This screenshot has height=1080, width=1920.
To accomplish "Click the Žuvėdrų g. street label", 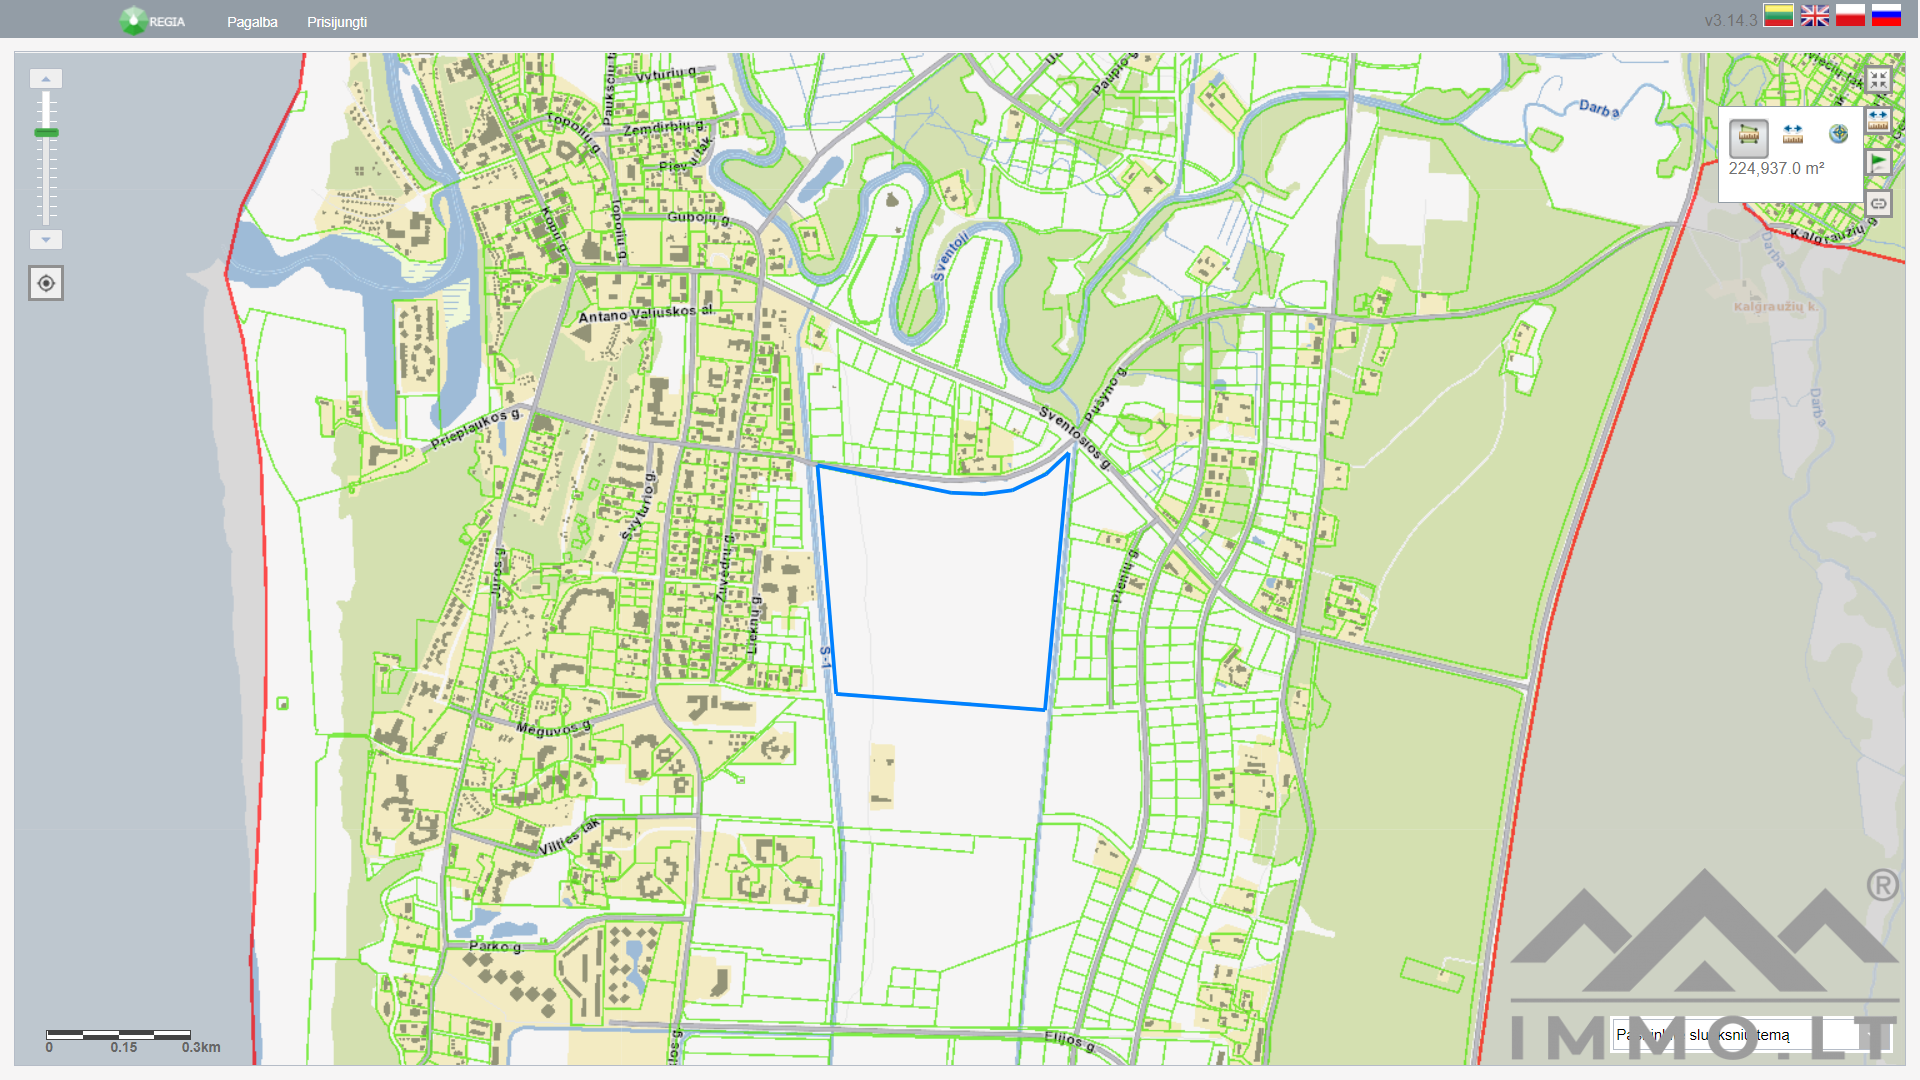I will coord(725,567).
